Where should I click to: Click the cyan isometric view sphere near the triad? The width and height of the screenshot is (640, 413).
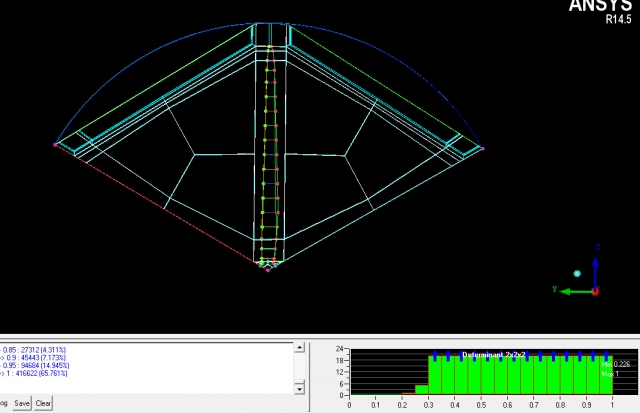(577, 273)
